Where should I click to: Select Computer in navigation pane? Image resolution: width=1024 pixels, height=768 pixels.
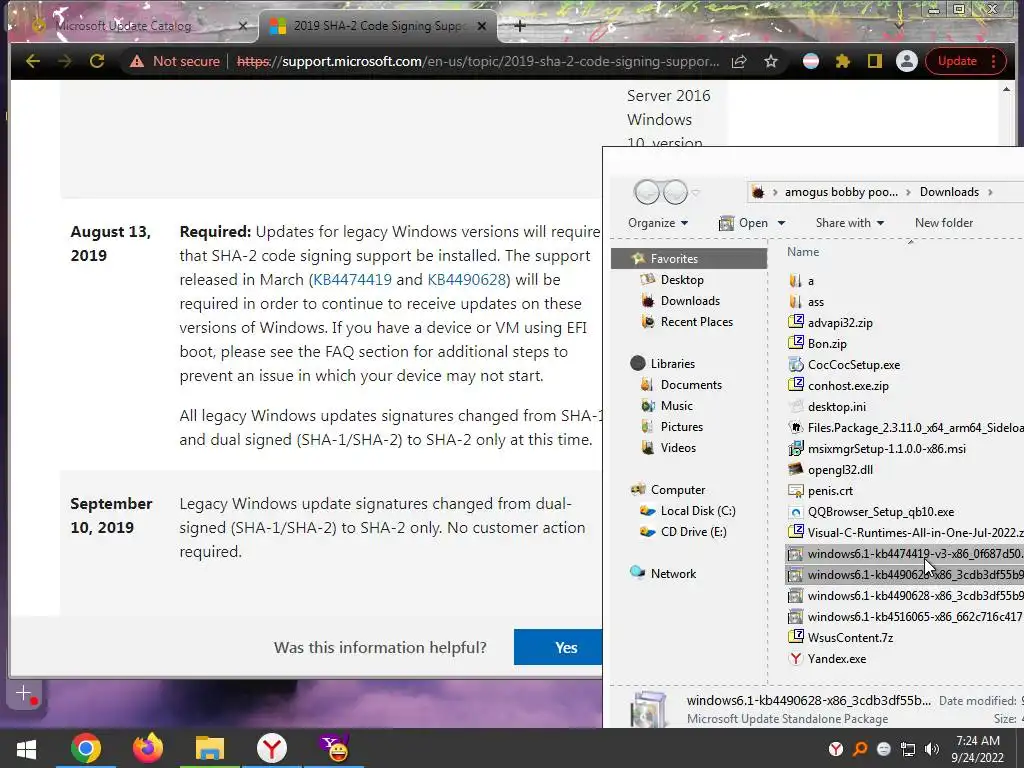678,490
